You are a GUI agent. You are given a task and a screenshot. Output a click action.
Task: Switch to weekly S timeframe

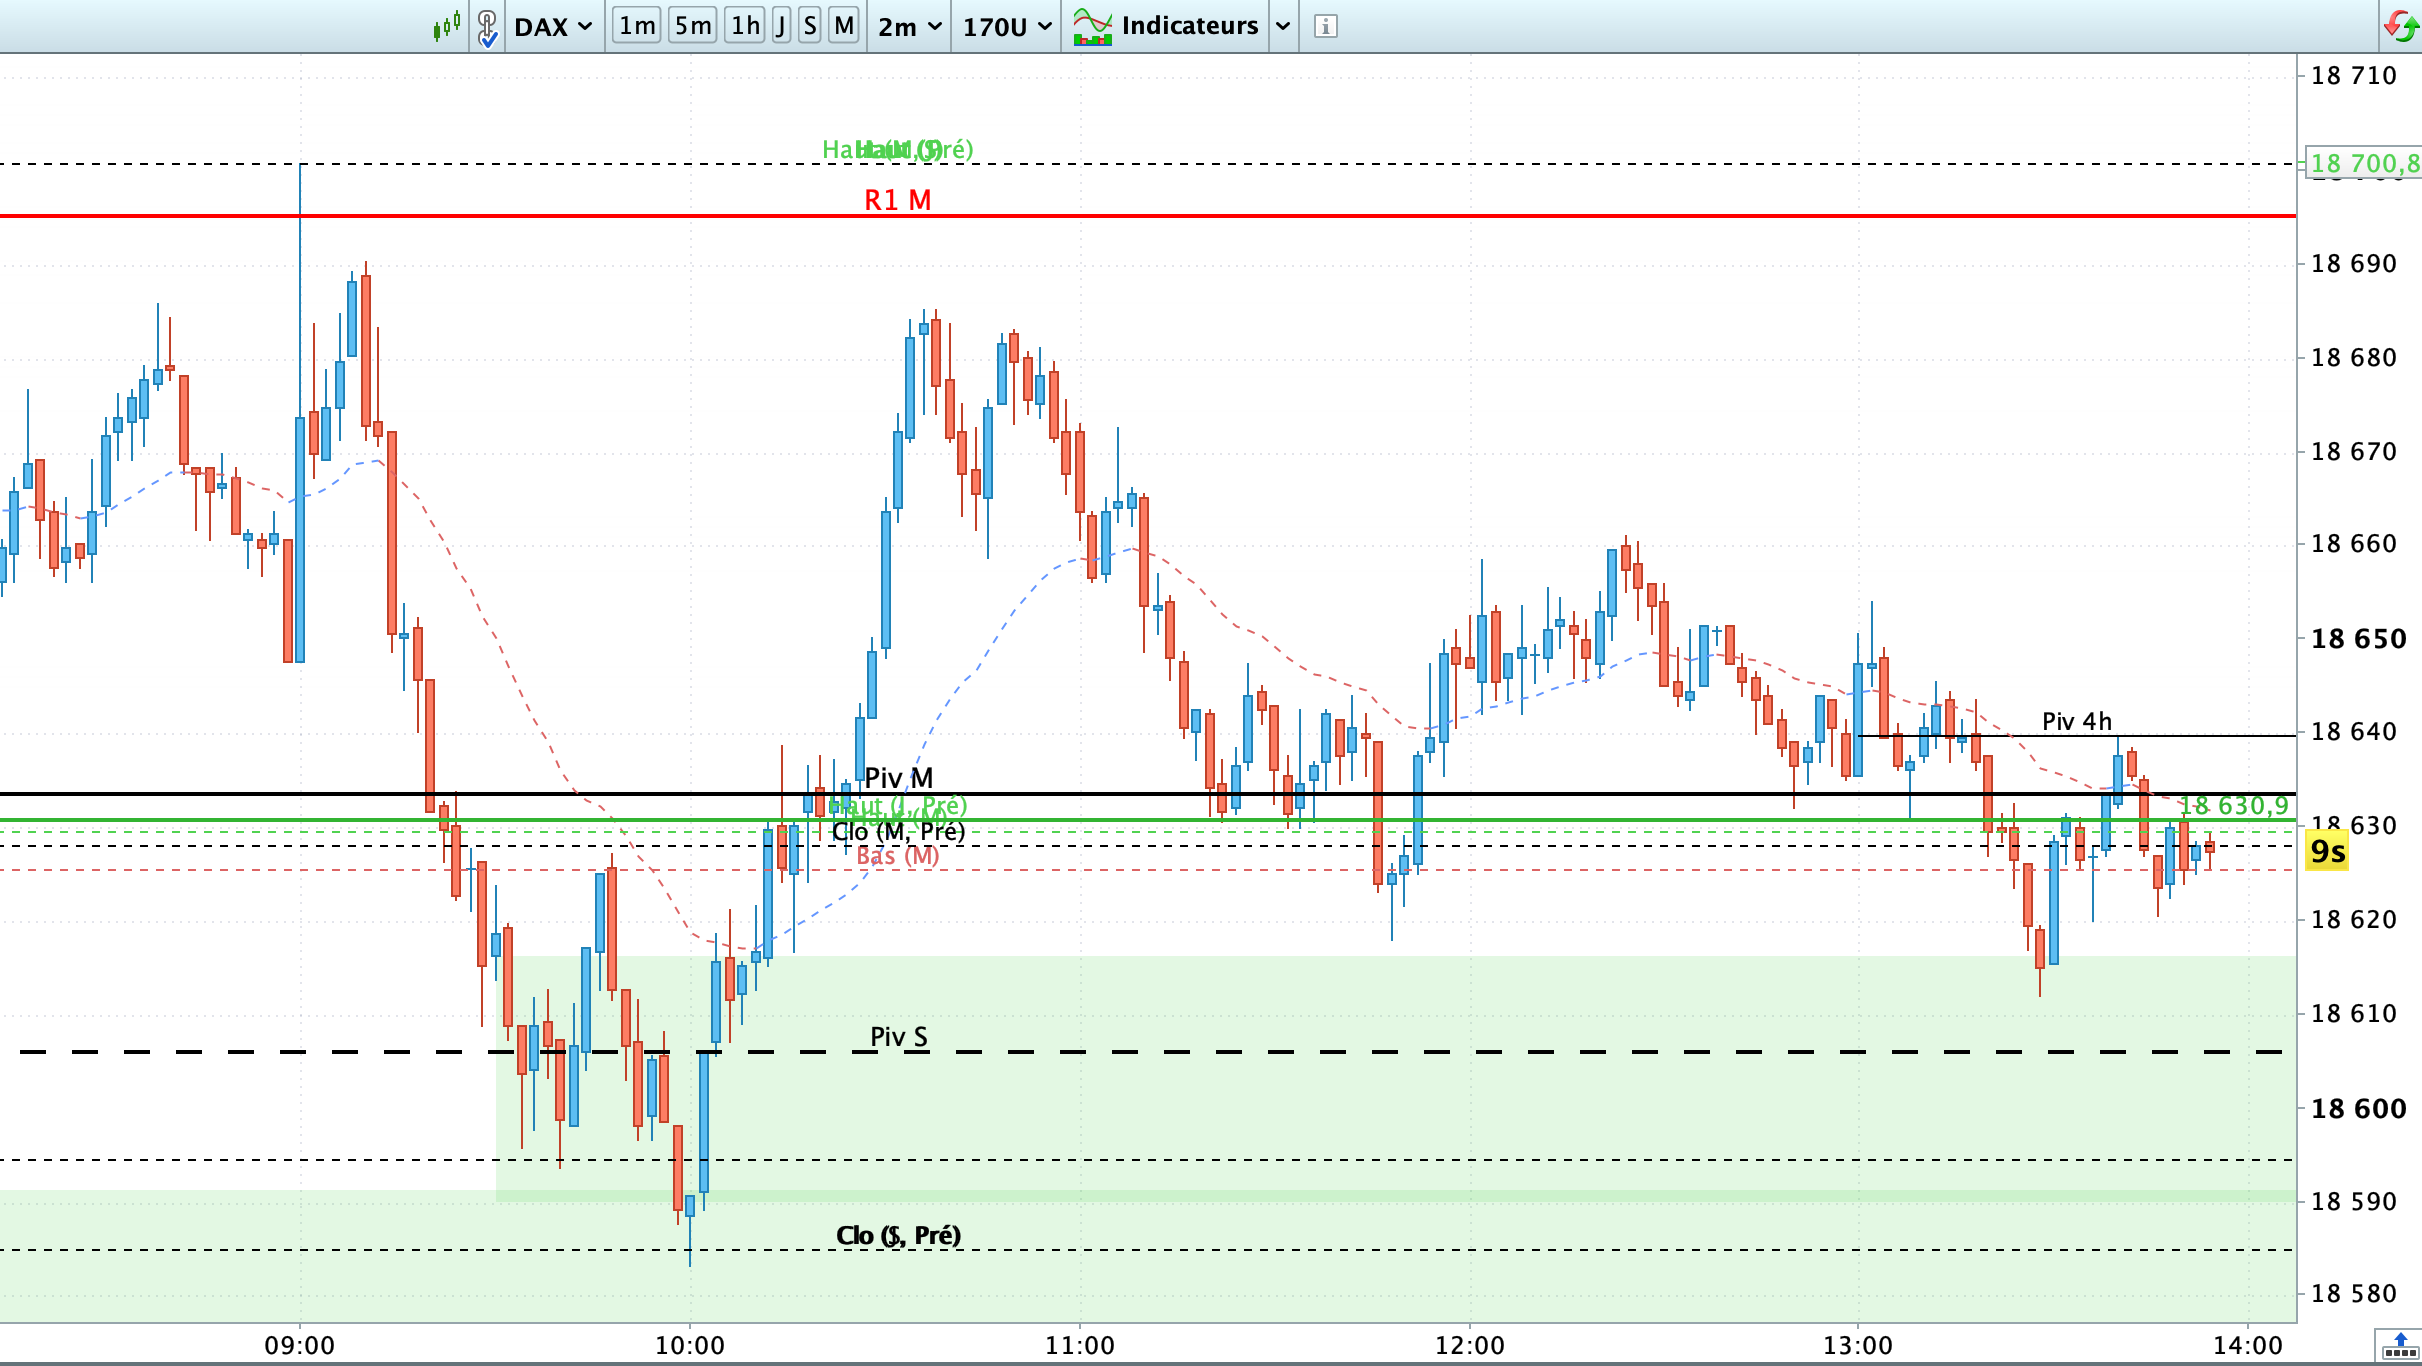pos(810,25)
